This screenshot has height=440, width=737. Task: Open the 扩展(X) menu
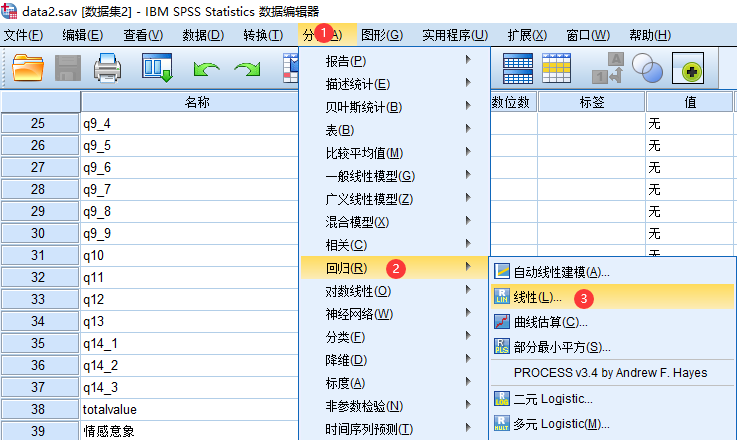tap(527, 35)
